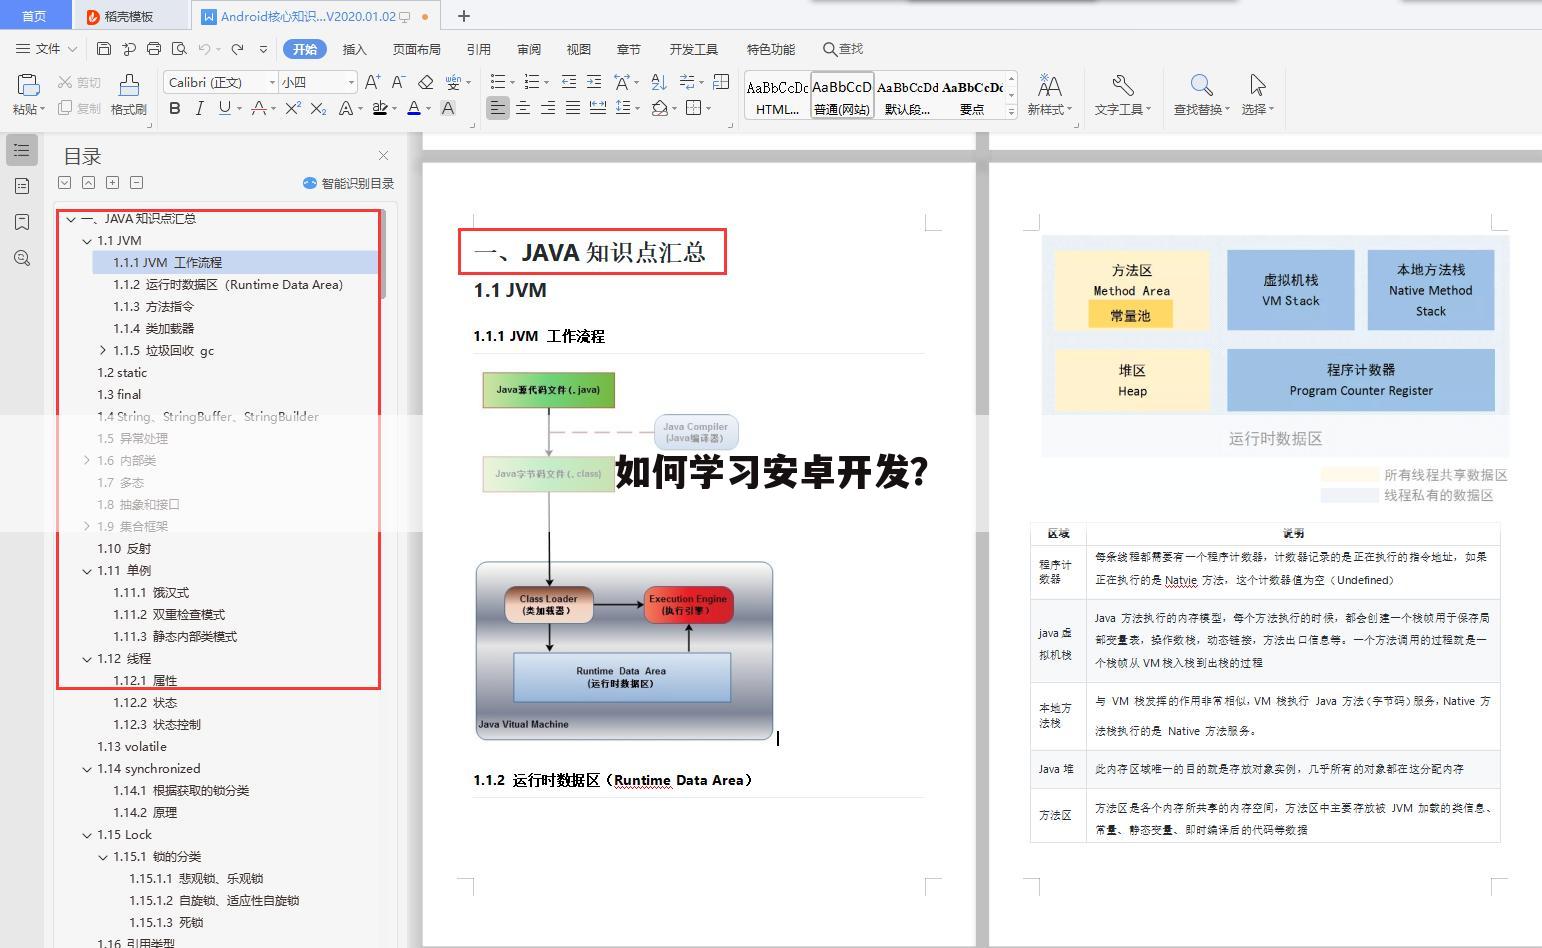Click the 智能识别目录 button
Viewport: 1542px width, 948px height.
point(348,183)
